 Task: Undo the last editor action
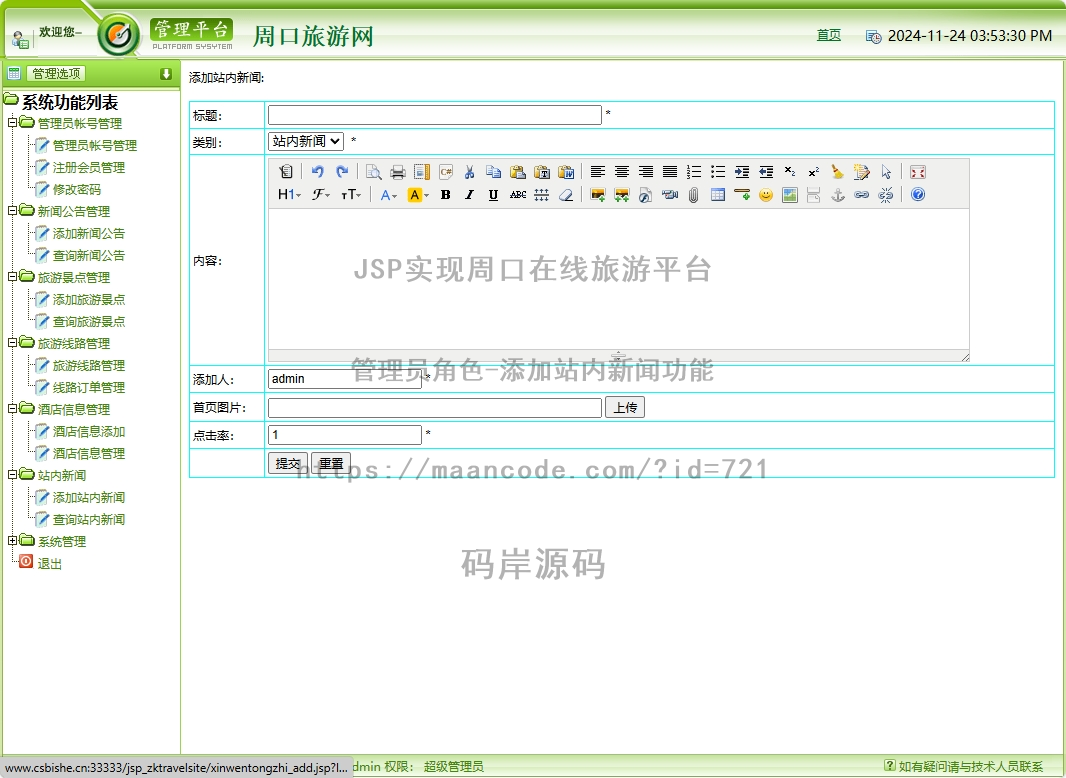(317, 172)
